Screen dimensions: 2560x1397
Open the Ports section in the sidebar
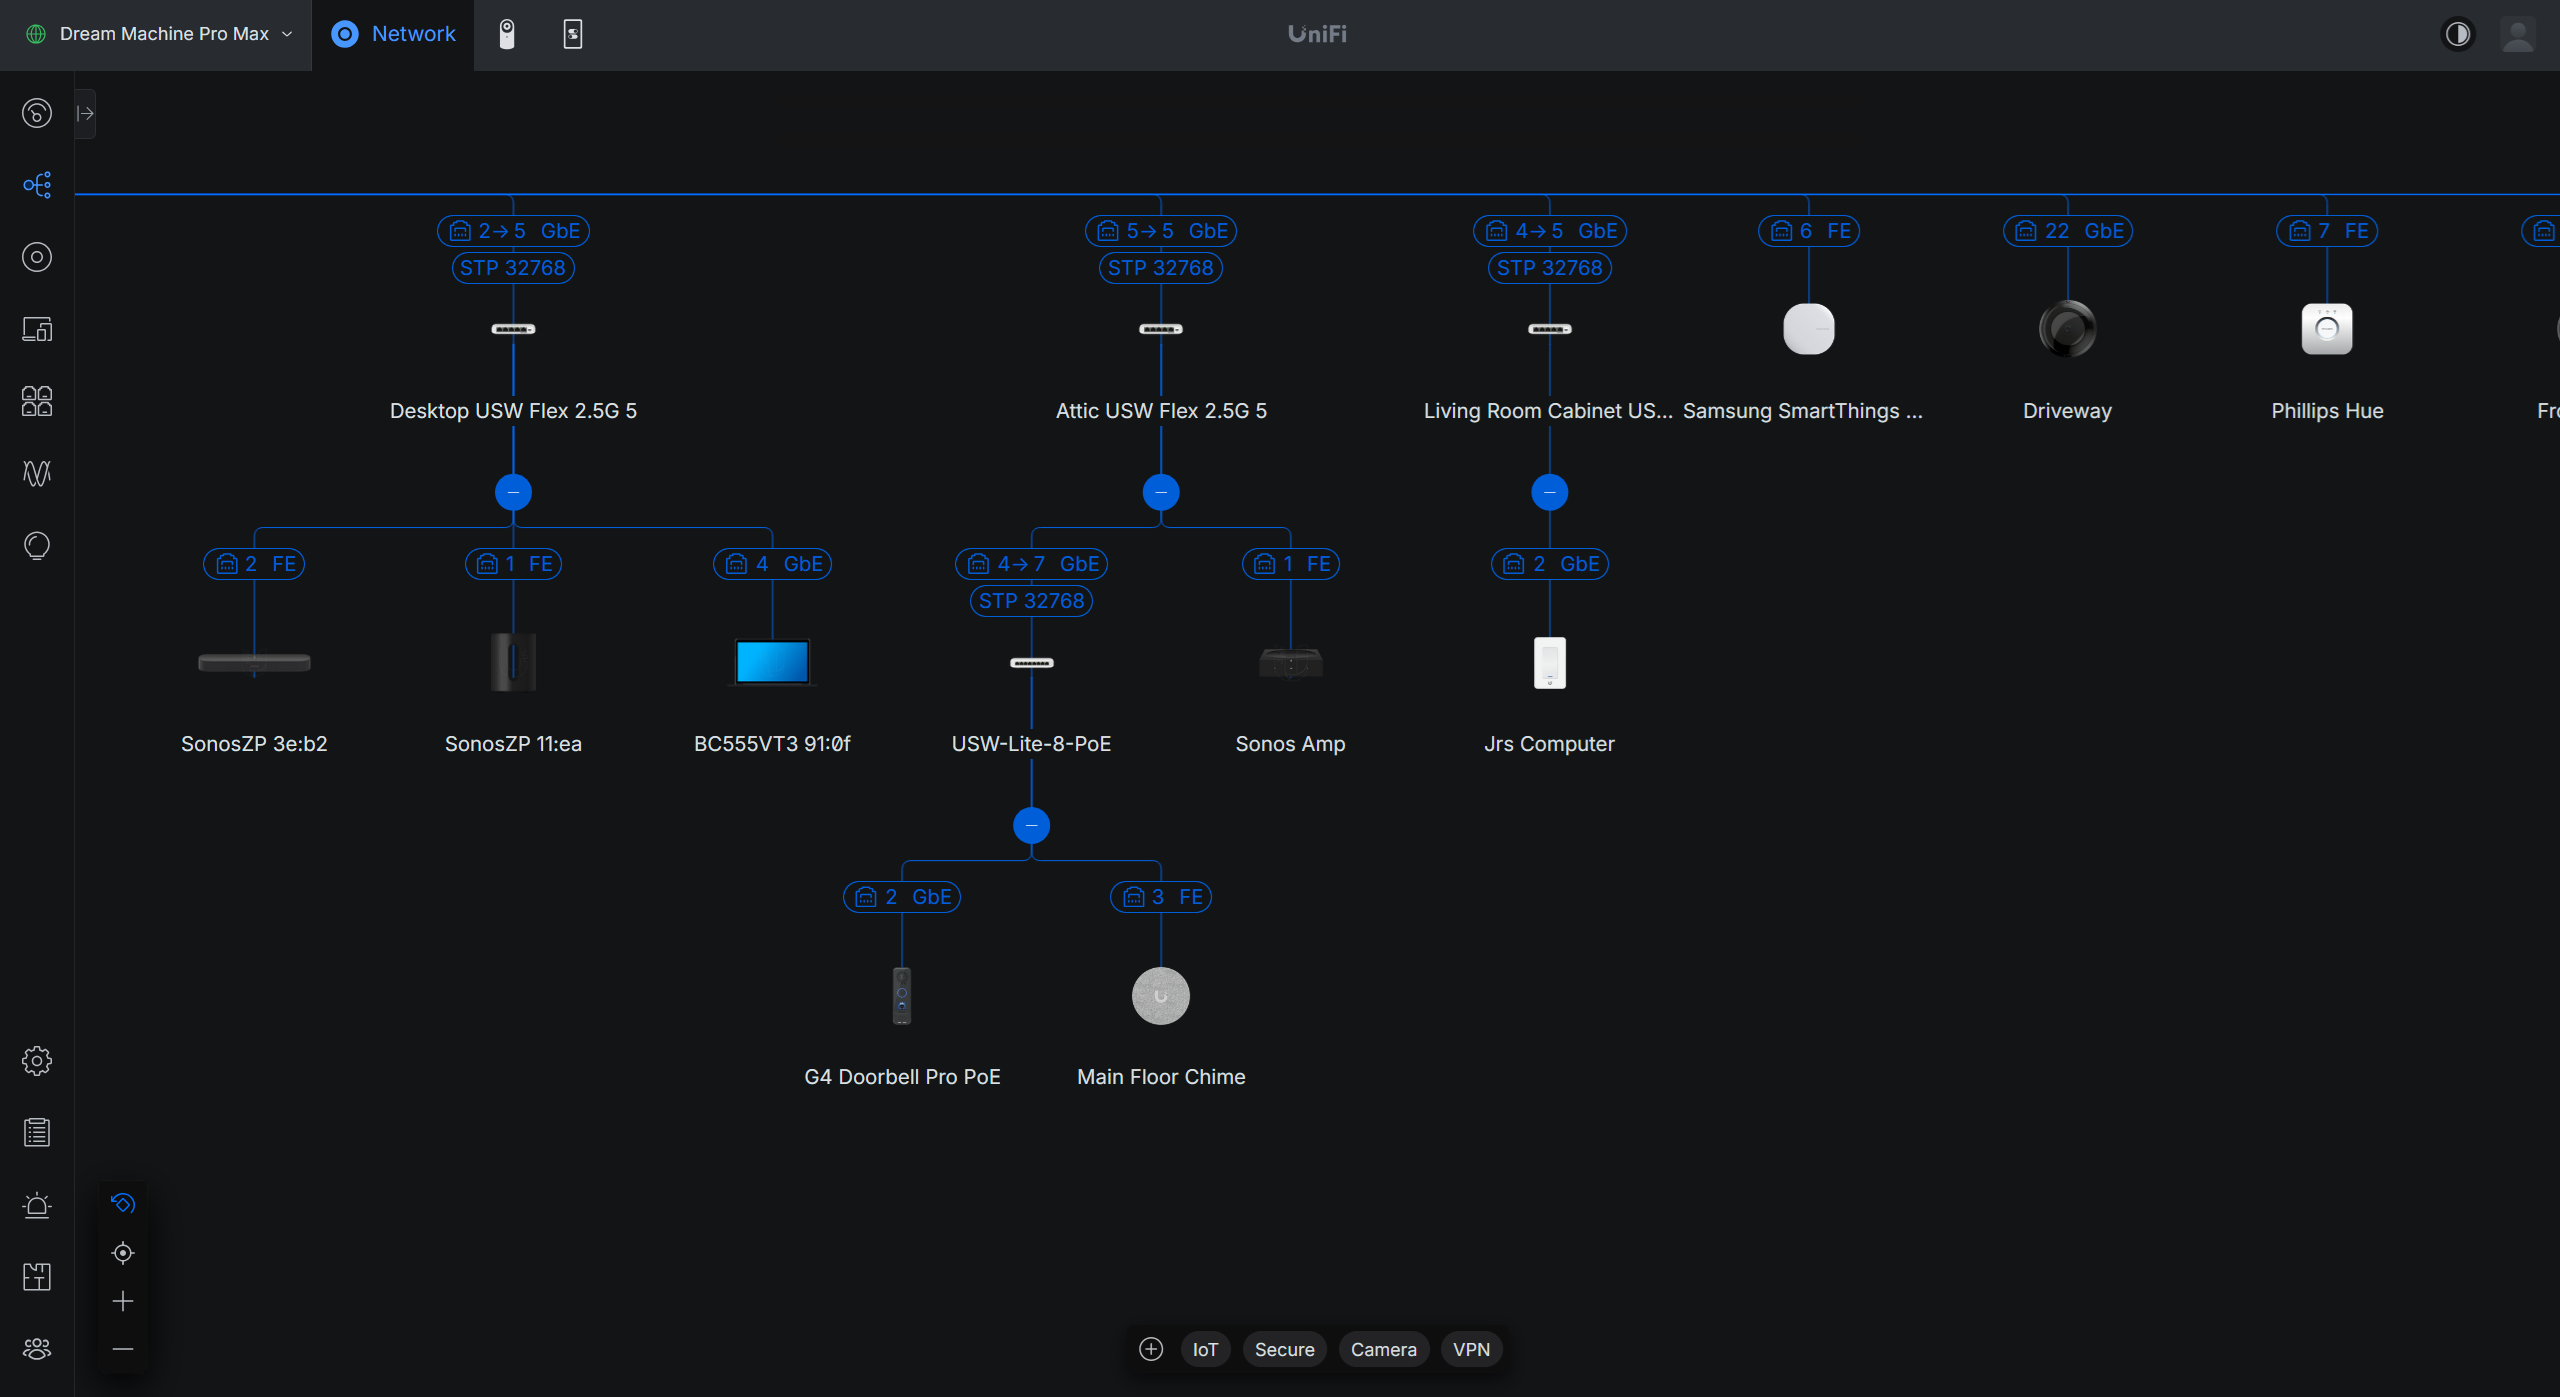click(x=36, y=402)
